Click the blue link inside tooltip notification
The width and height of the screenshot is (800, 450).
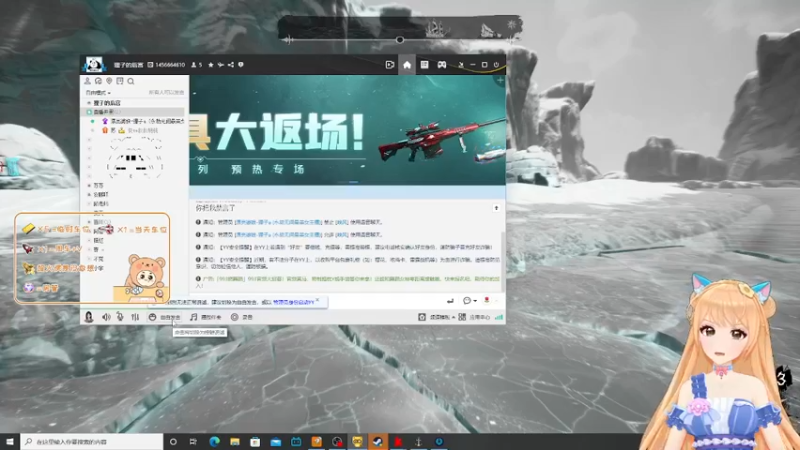[x=293, y=302]
